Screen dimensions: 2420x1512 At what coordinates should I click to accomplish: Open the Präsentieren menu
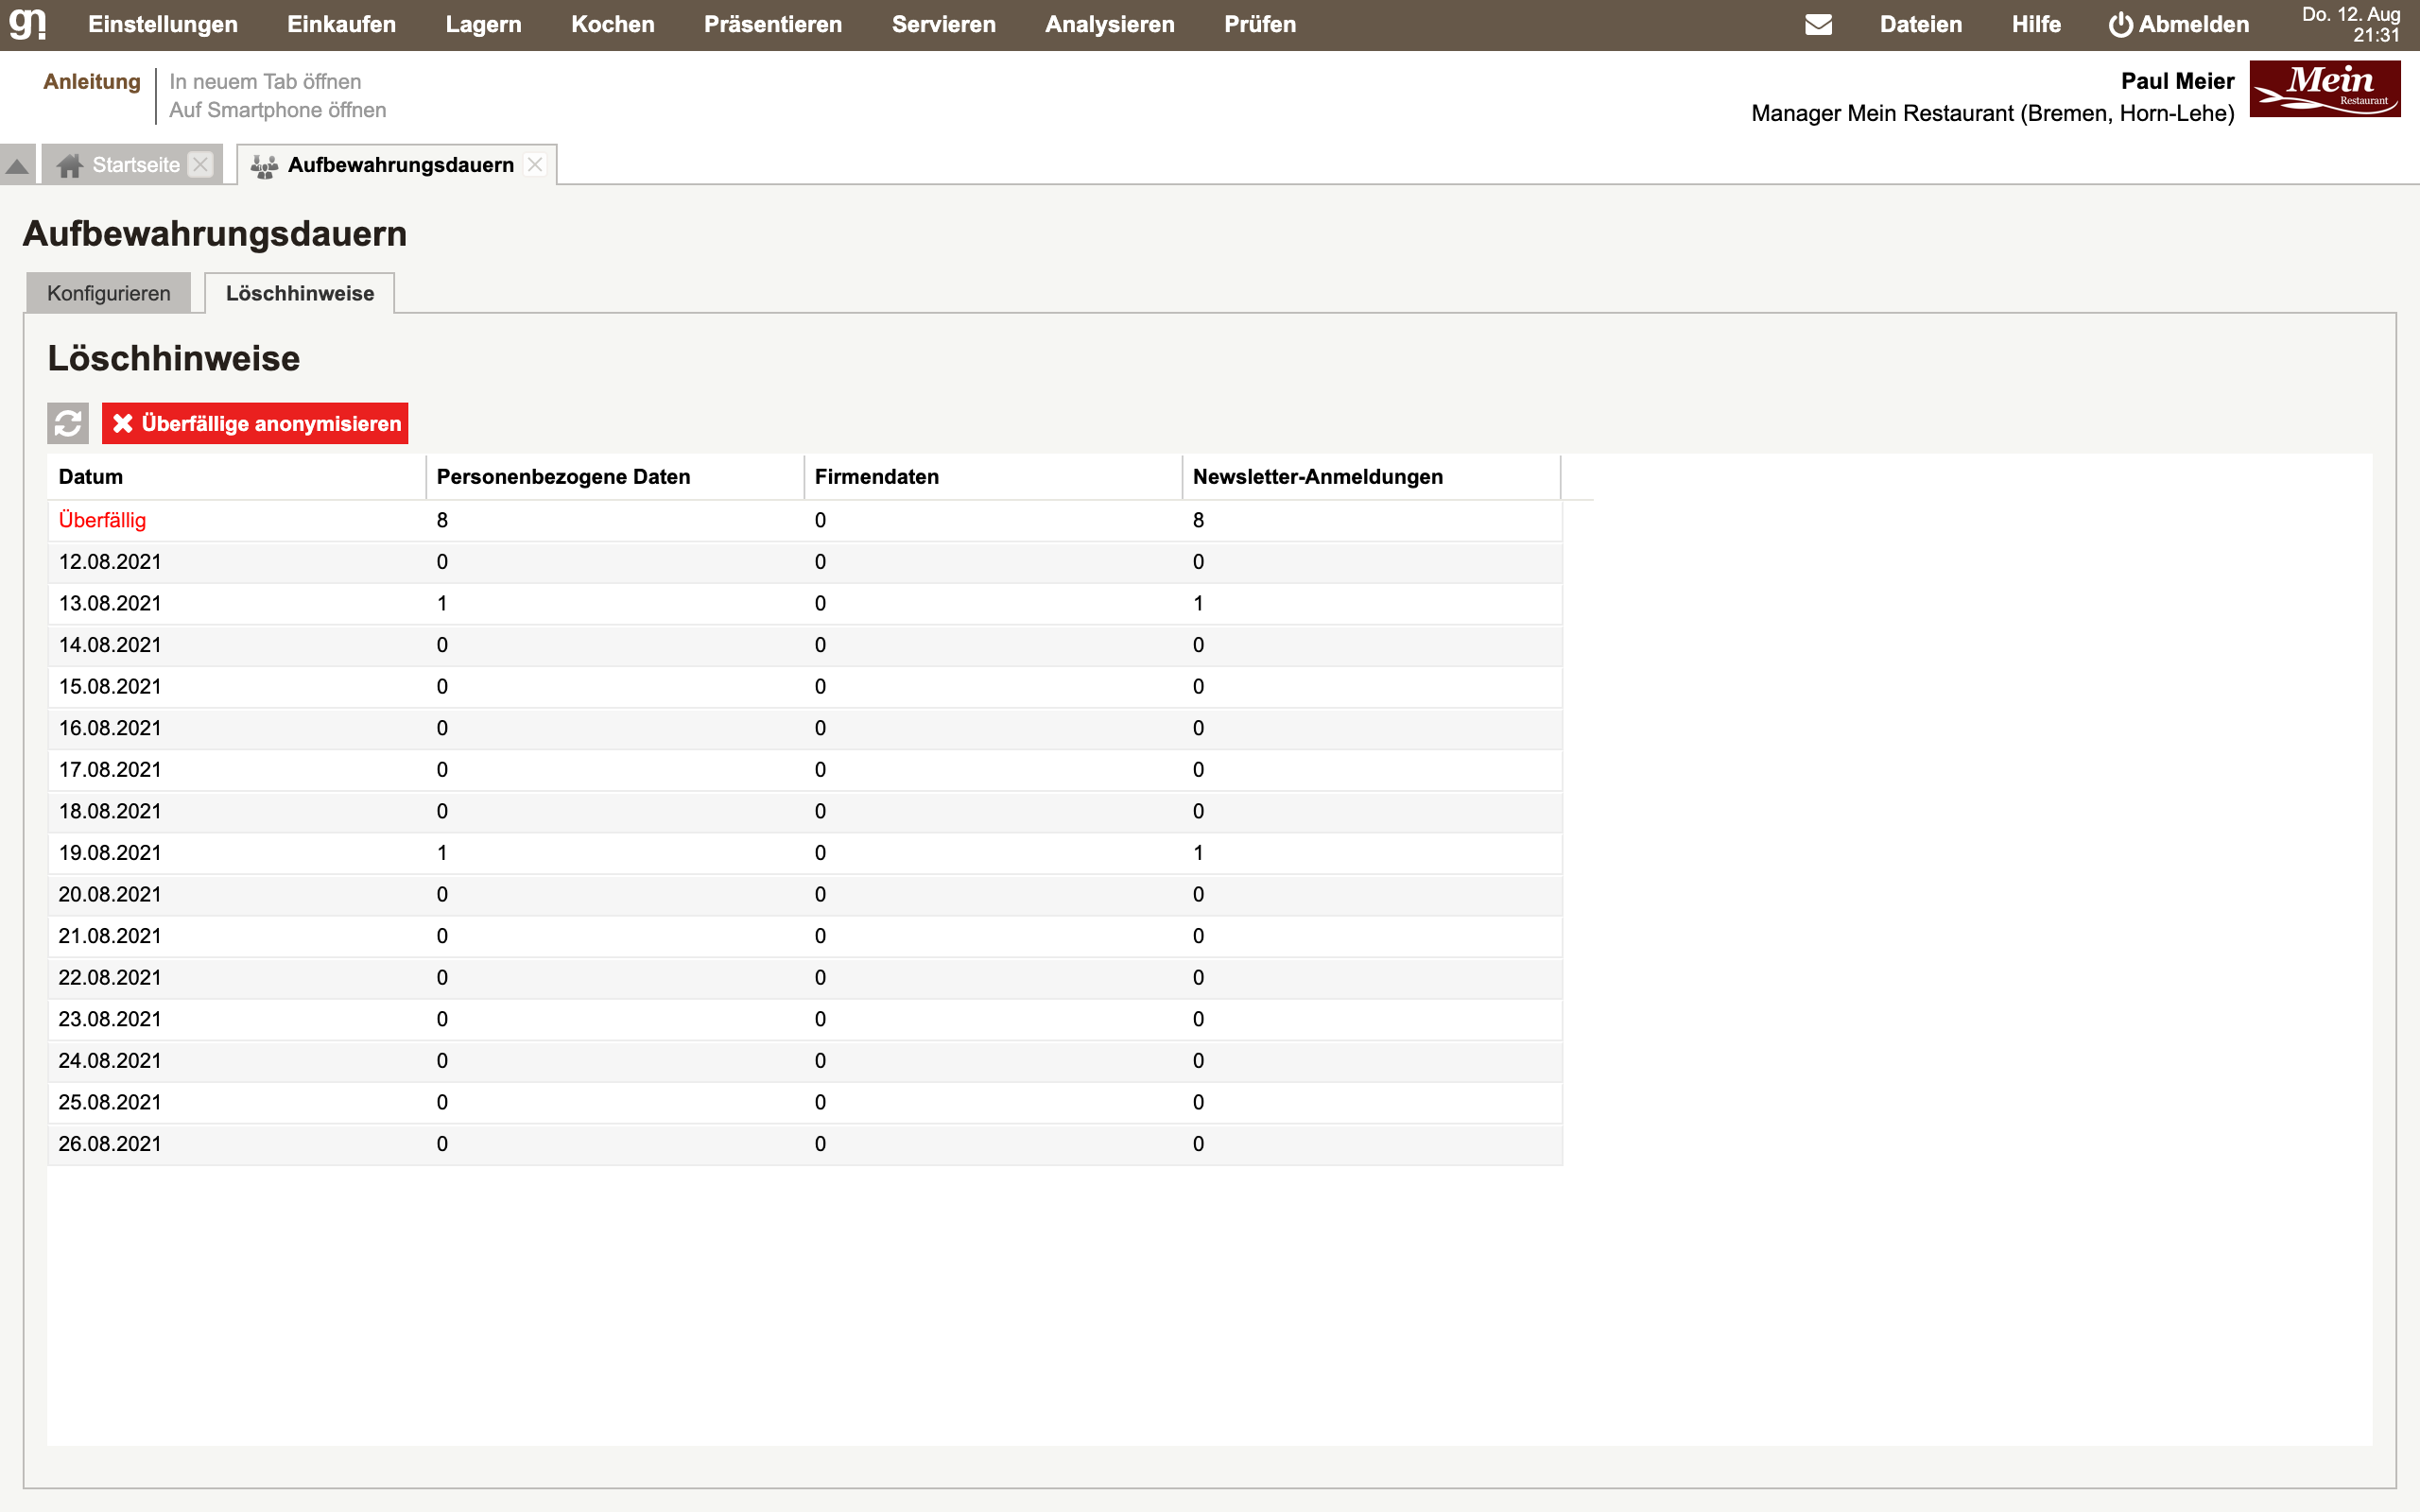773,24
